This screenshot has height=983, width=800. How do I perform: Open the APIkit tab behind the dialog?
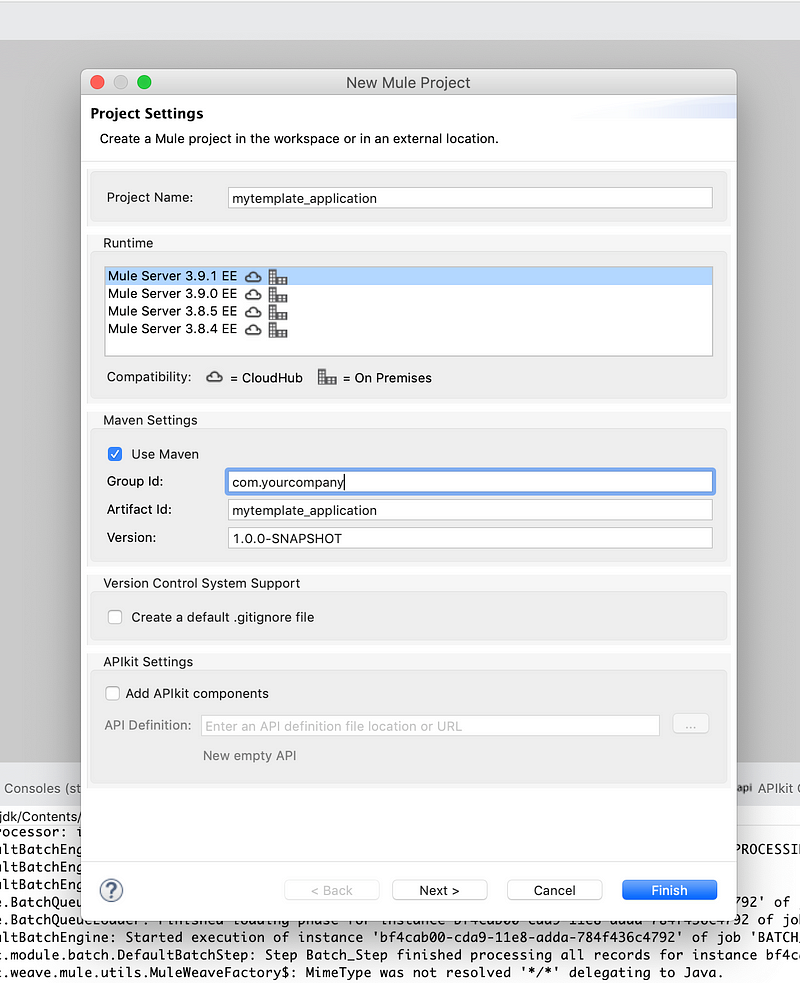pos(769,788)
